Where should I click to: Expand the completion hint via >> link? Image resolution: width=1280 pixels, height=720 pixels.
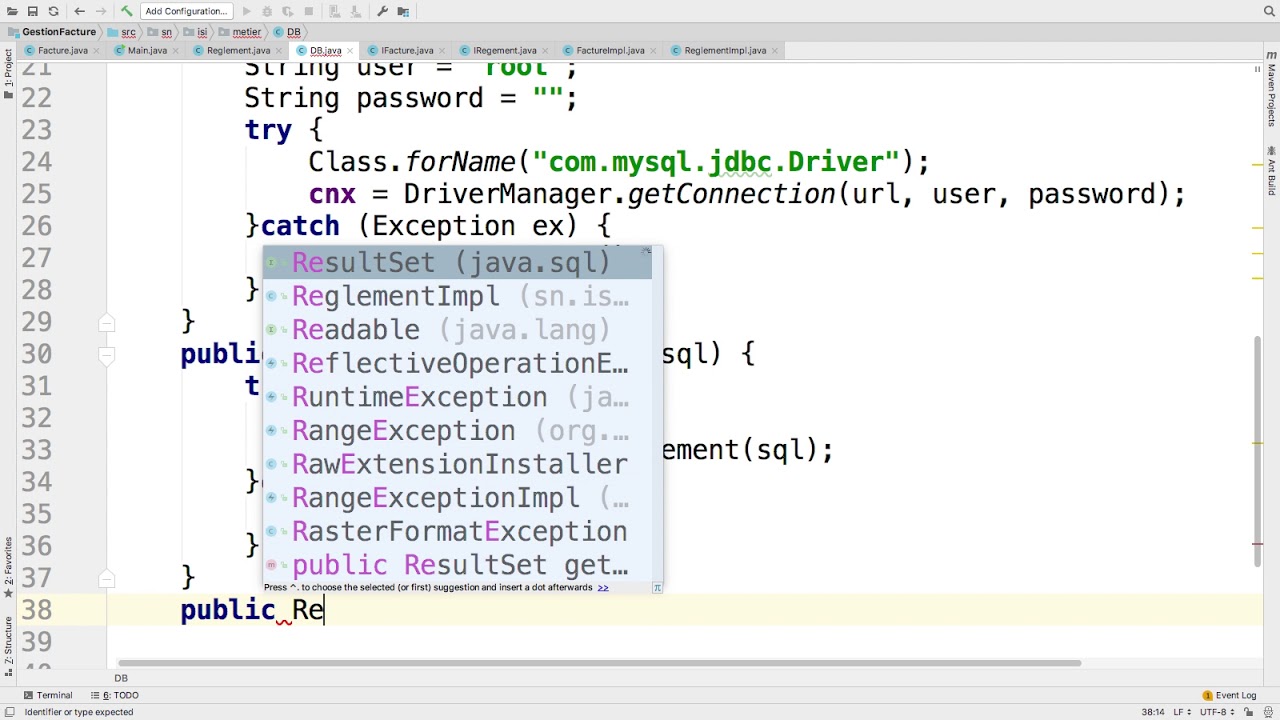pos(603,587)
